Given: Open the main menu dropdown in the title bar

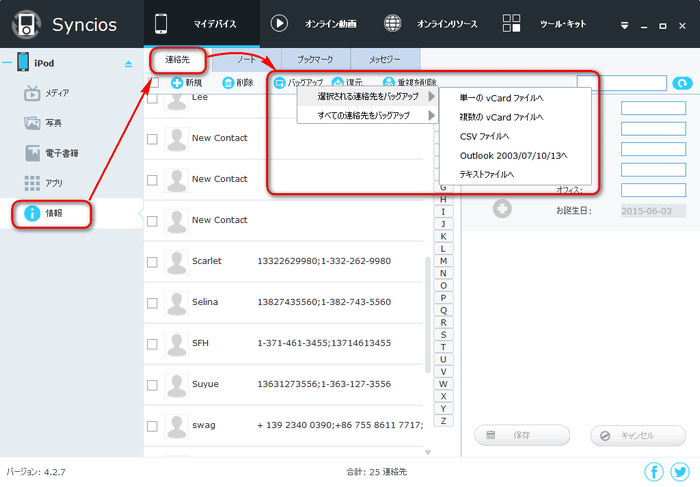Looking at the screenshot, I should (624, 23).
